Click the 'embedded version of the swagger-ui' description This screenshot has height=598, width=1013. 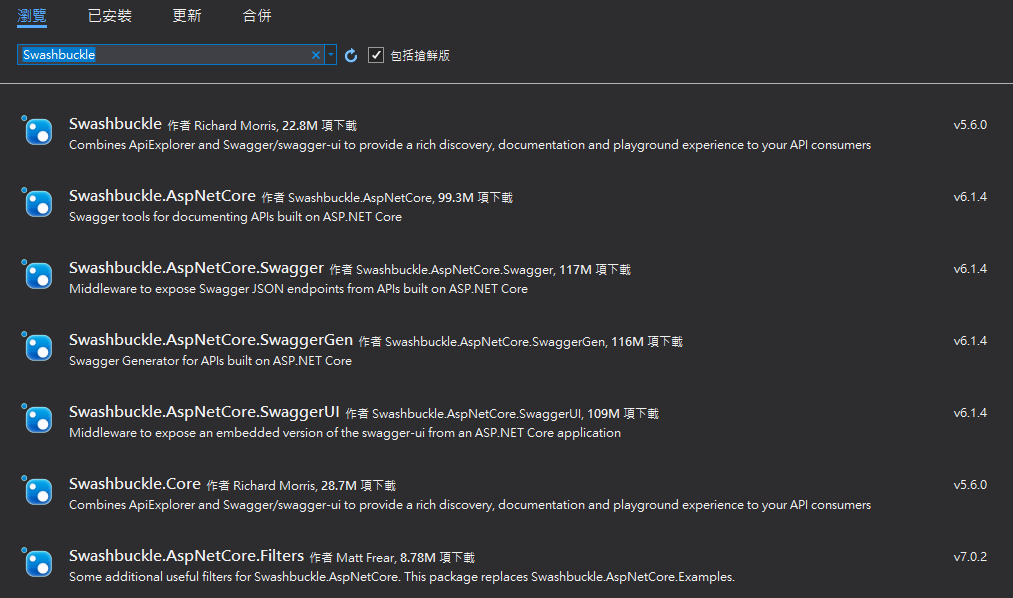[x=345, y=433]
